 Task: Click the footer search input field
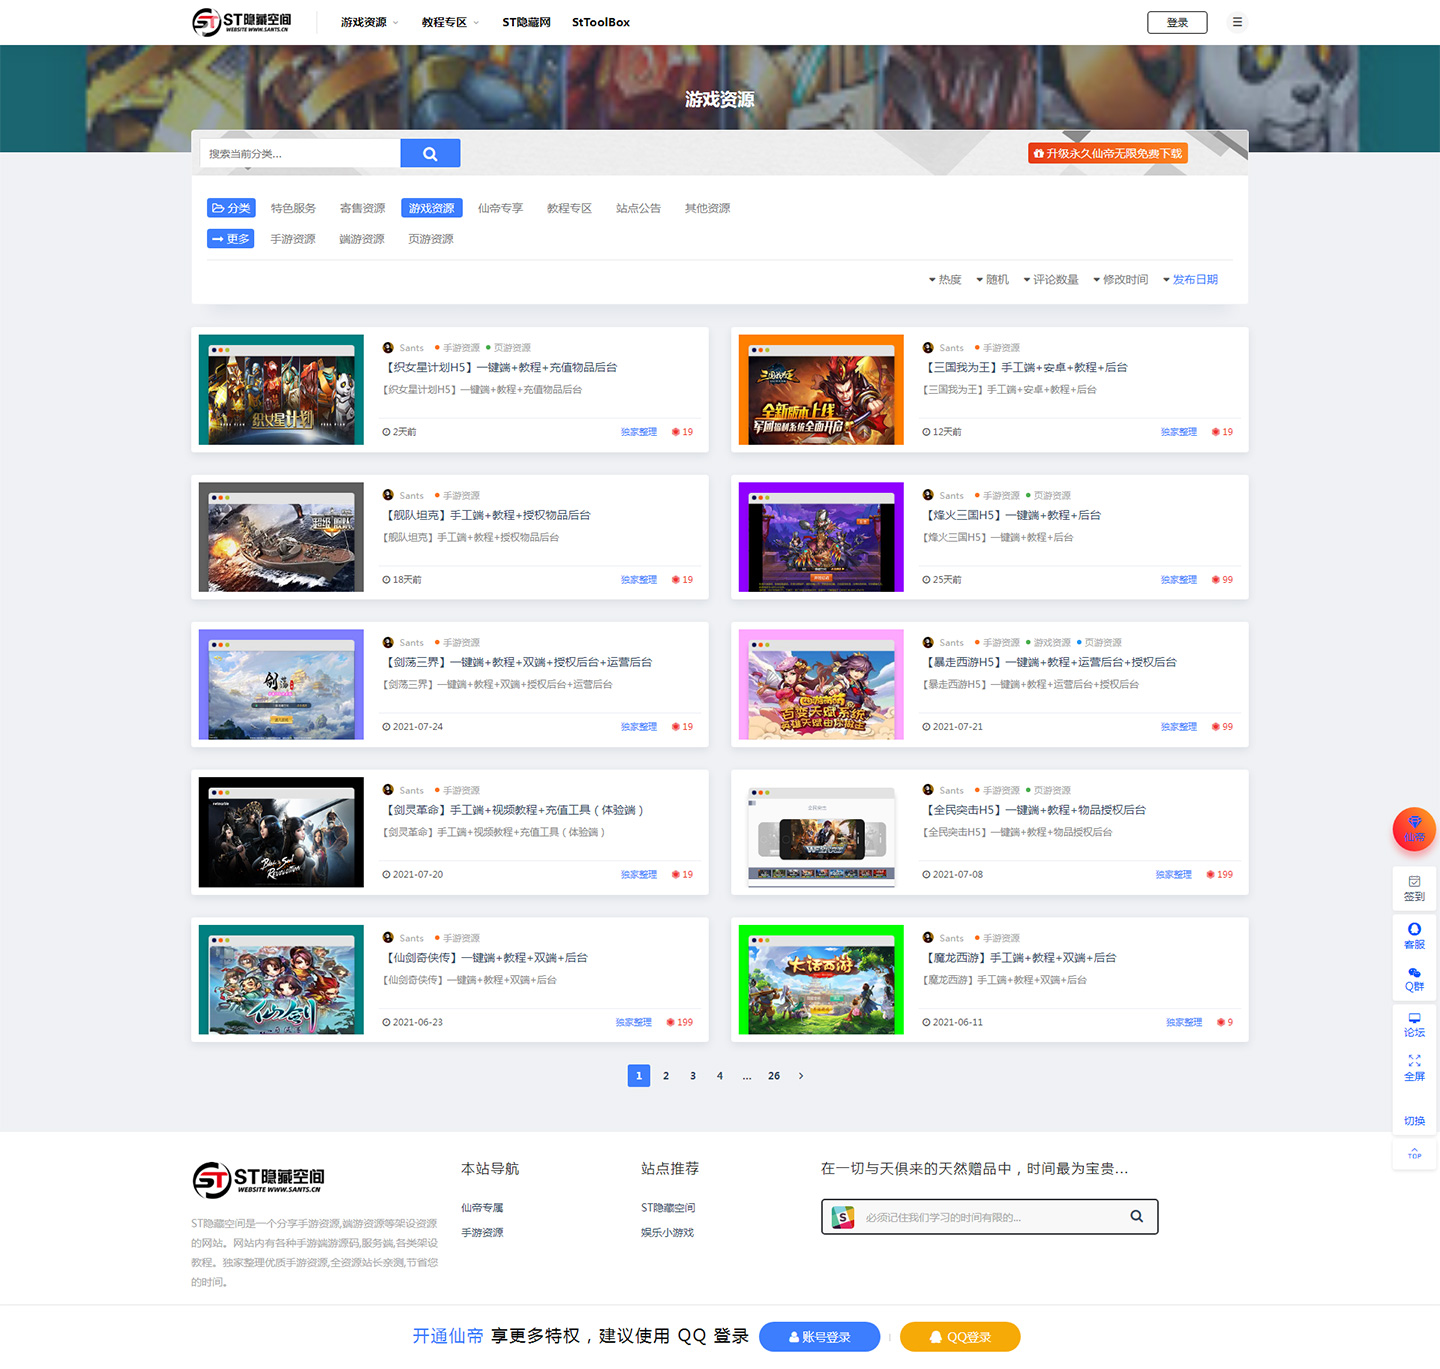coord(990,1217)
